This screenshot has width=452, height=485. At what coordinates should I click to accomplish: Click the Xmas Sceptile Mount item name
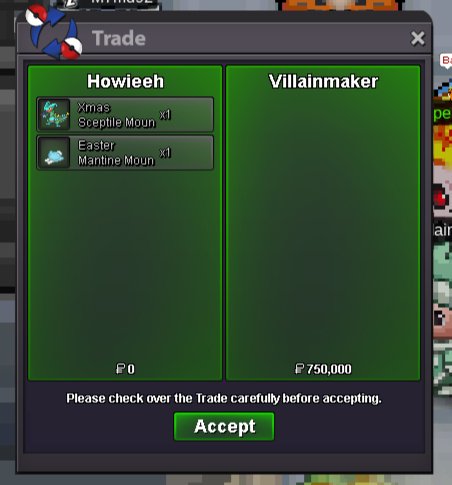(116, 115)
